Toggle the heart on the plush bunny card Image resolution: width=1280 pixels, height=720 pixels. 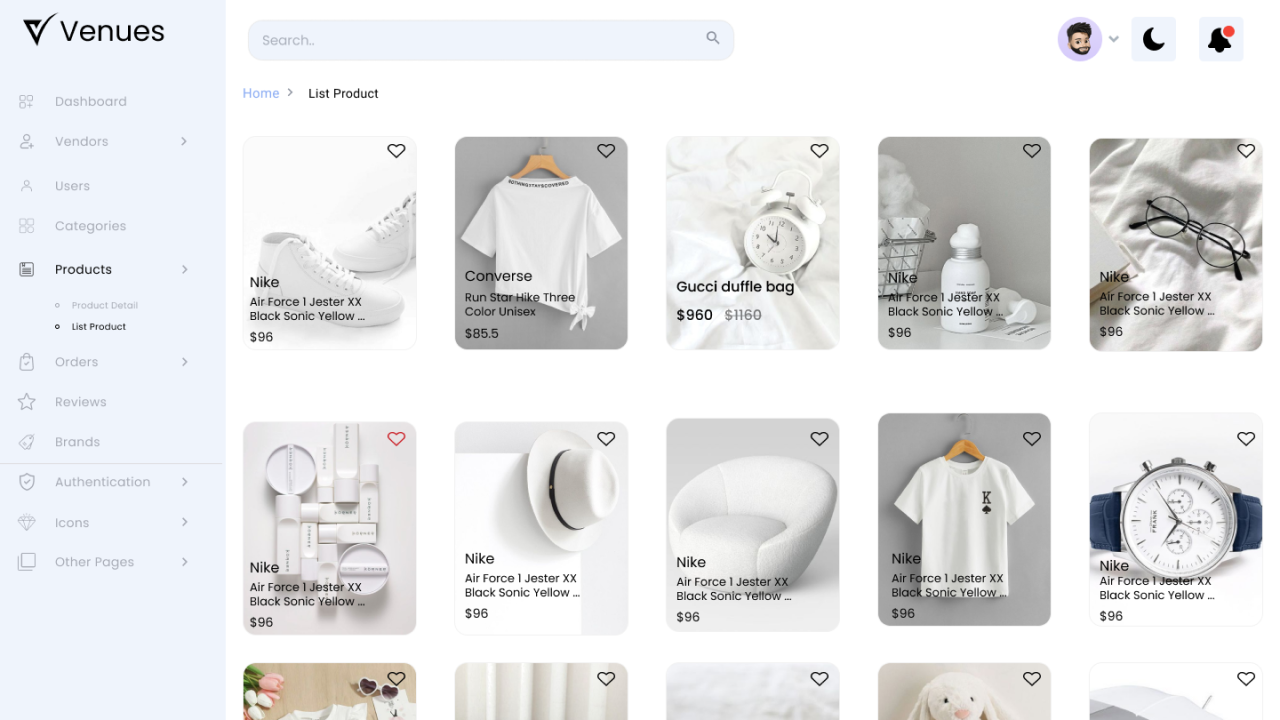point(1032,679)
